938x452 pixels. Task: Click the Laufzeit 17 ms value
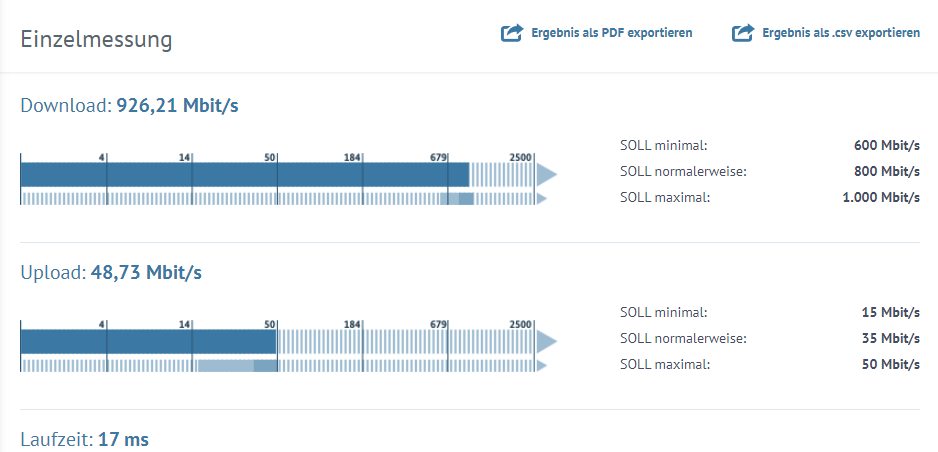(x=124, y=439)
